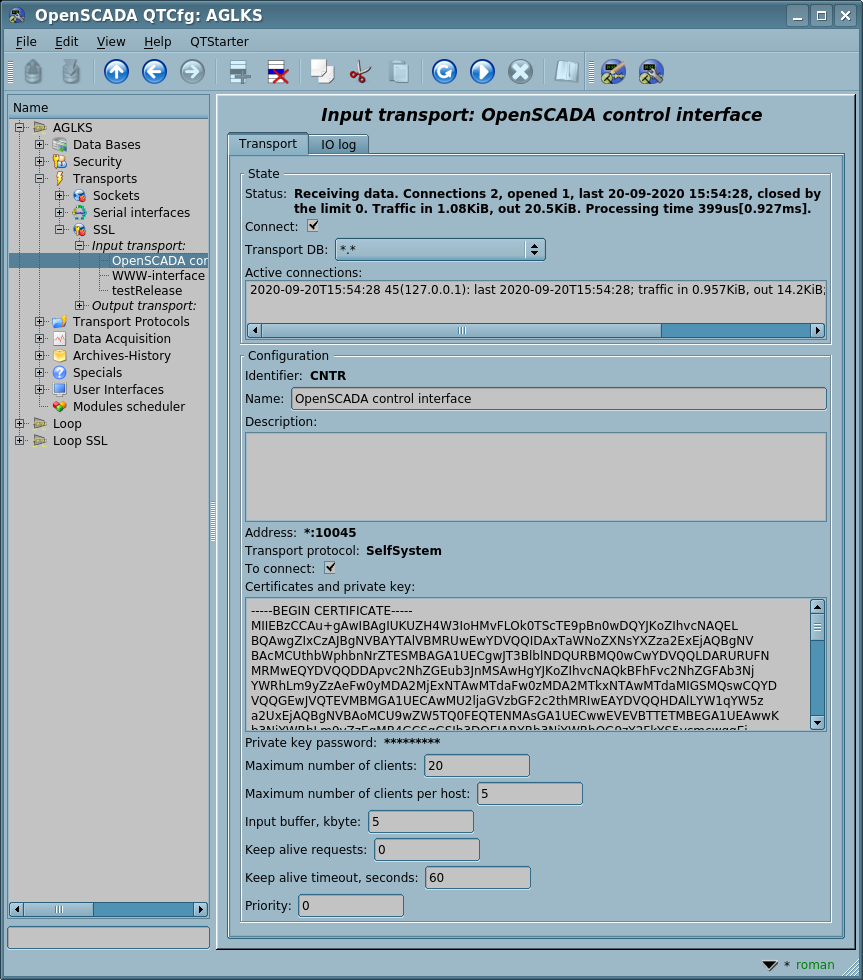
Task: Click the Active connections horizontal scrollbar handle
Action: point(462,331)
